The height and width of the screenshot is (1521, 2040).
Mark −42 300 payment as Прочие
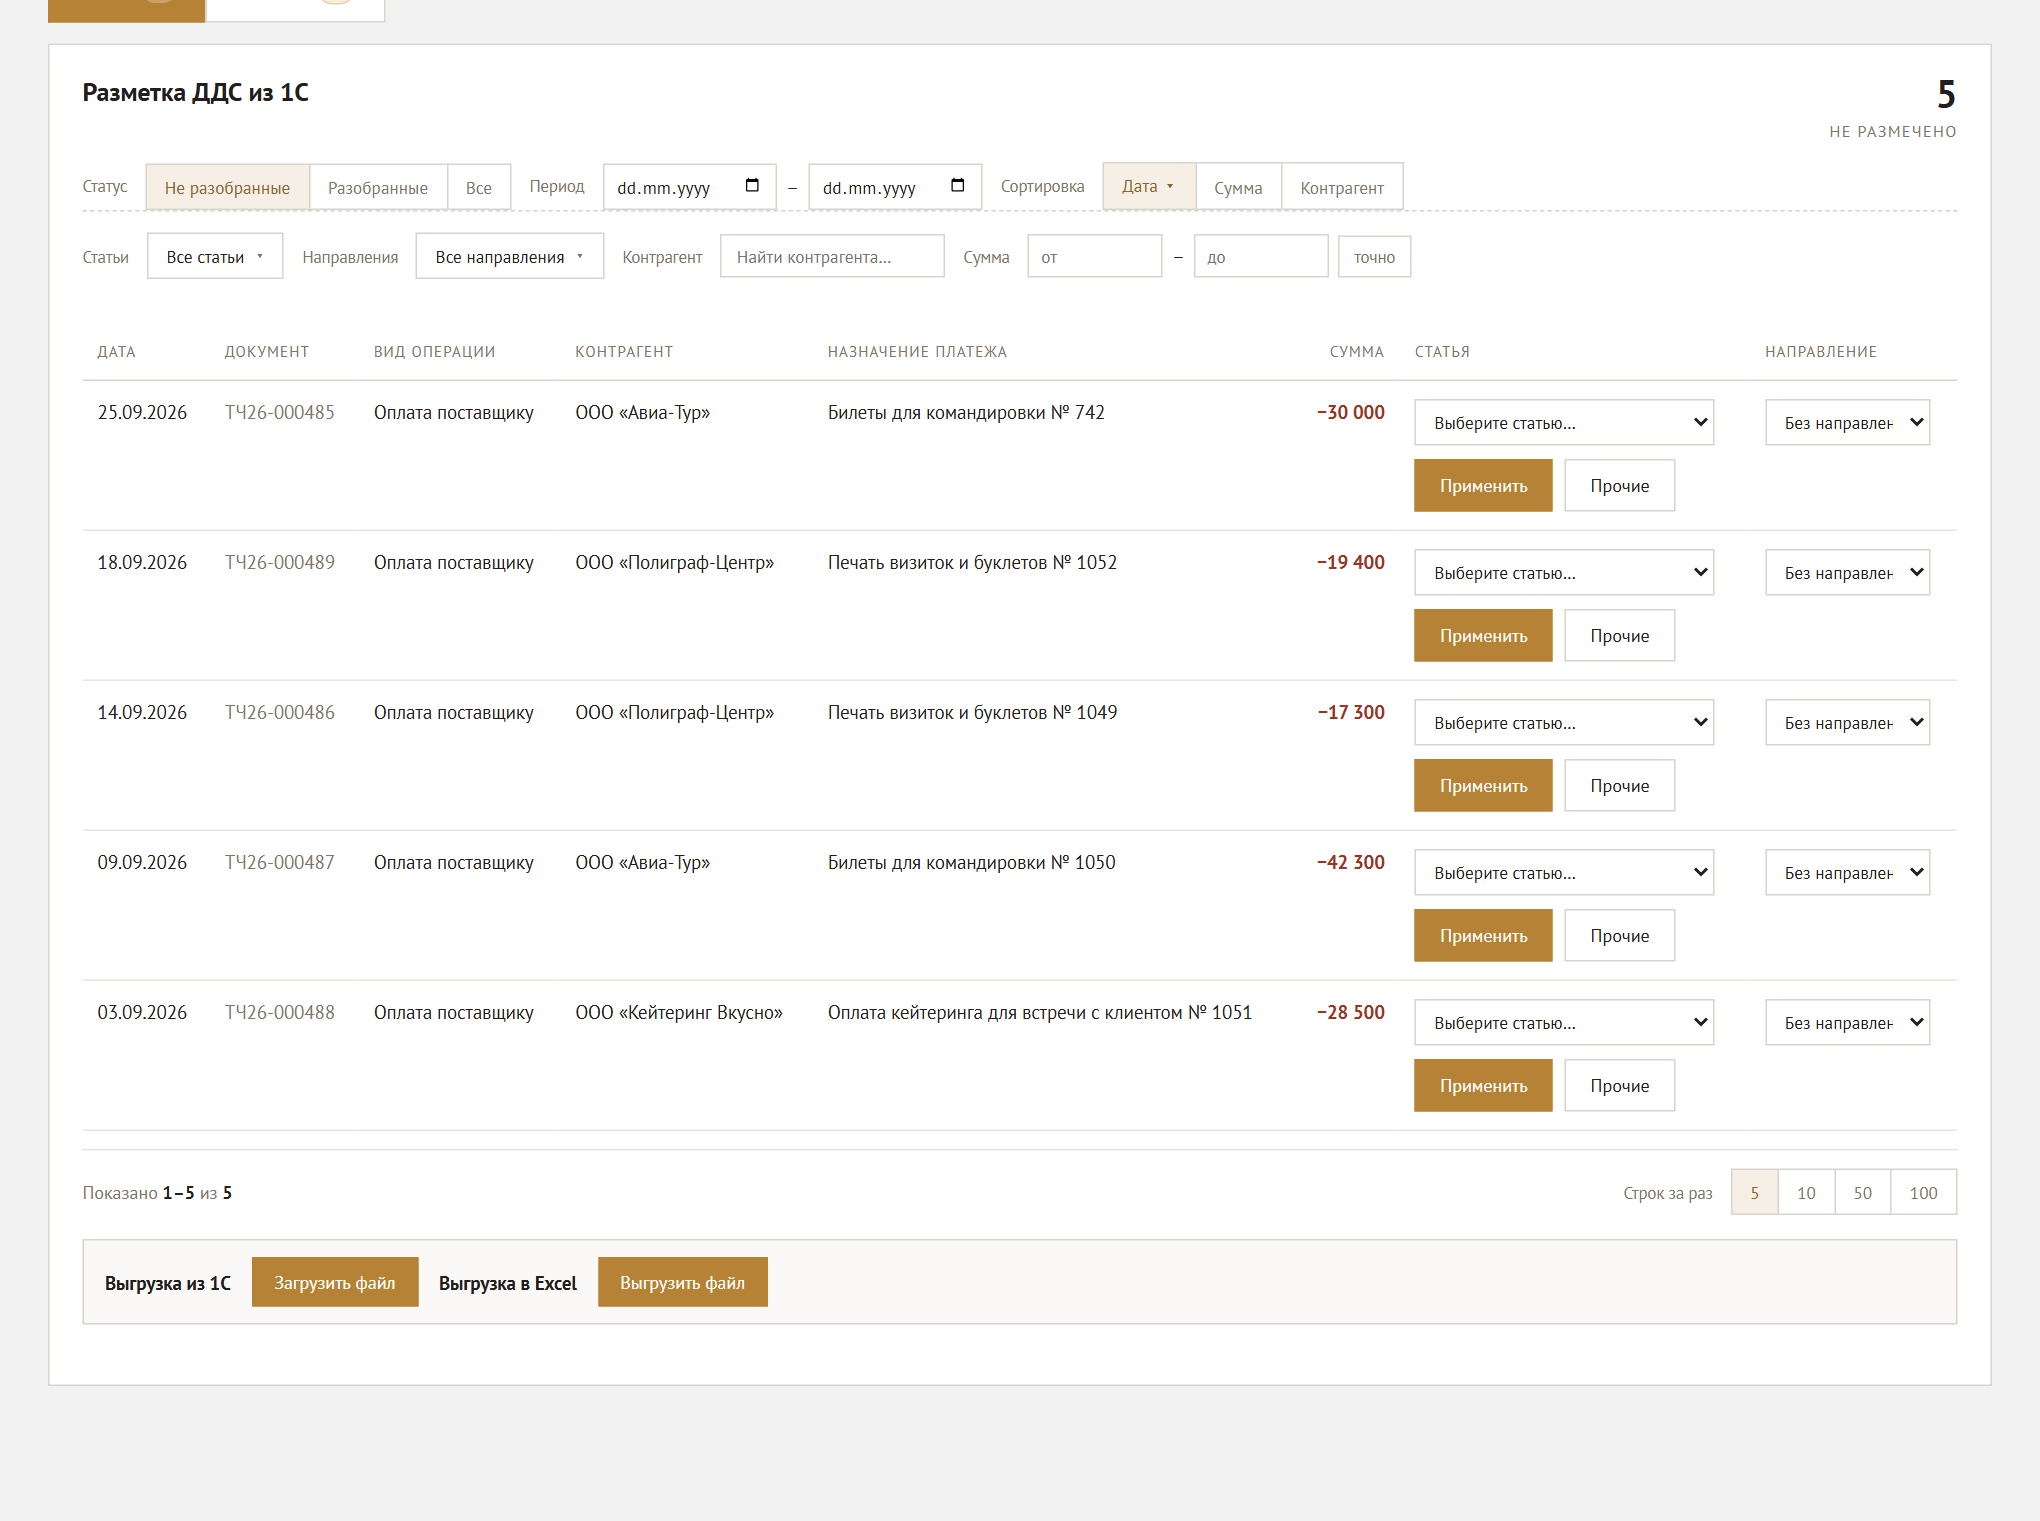click(x=1619, y=936)
